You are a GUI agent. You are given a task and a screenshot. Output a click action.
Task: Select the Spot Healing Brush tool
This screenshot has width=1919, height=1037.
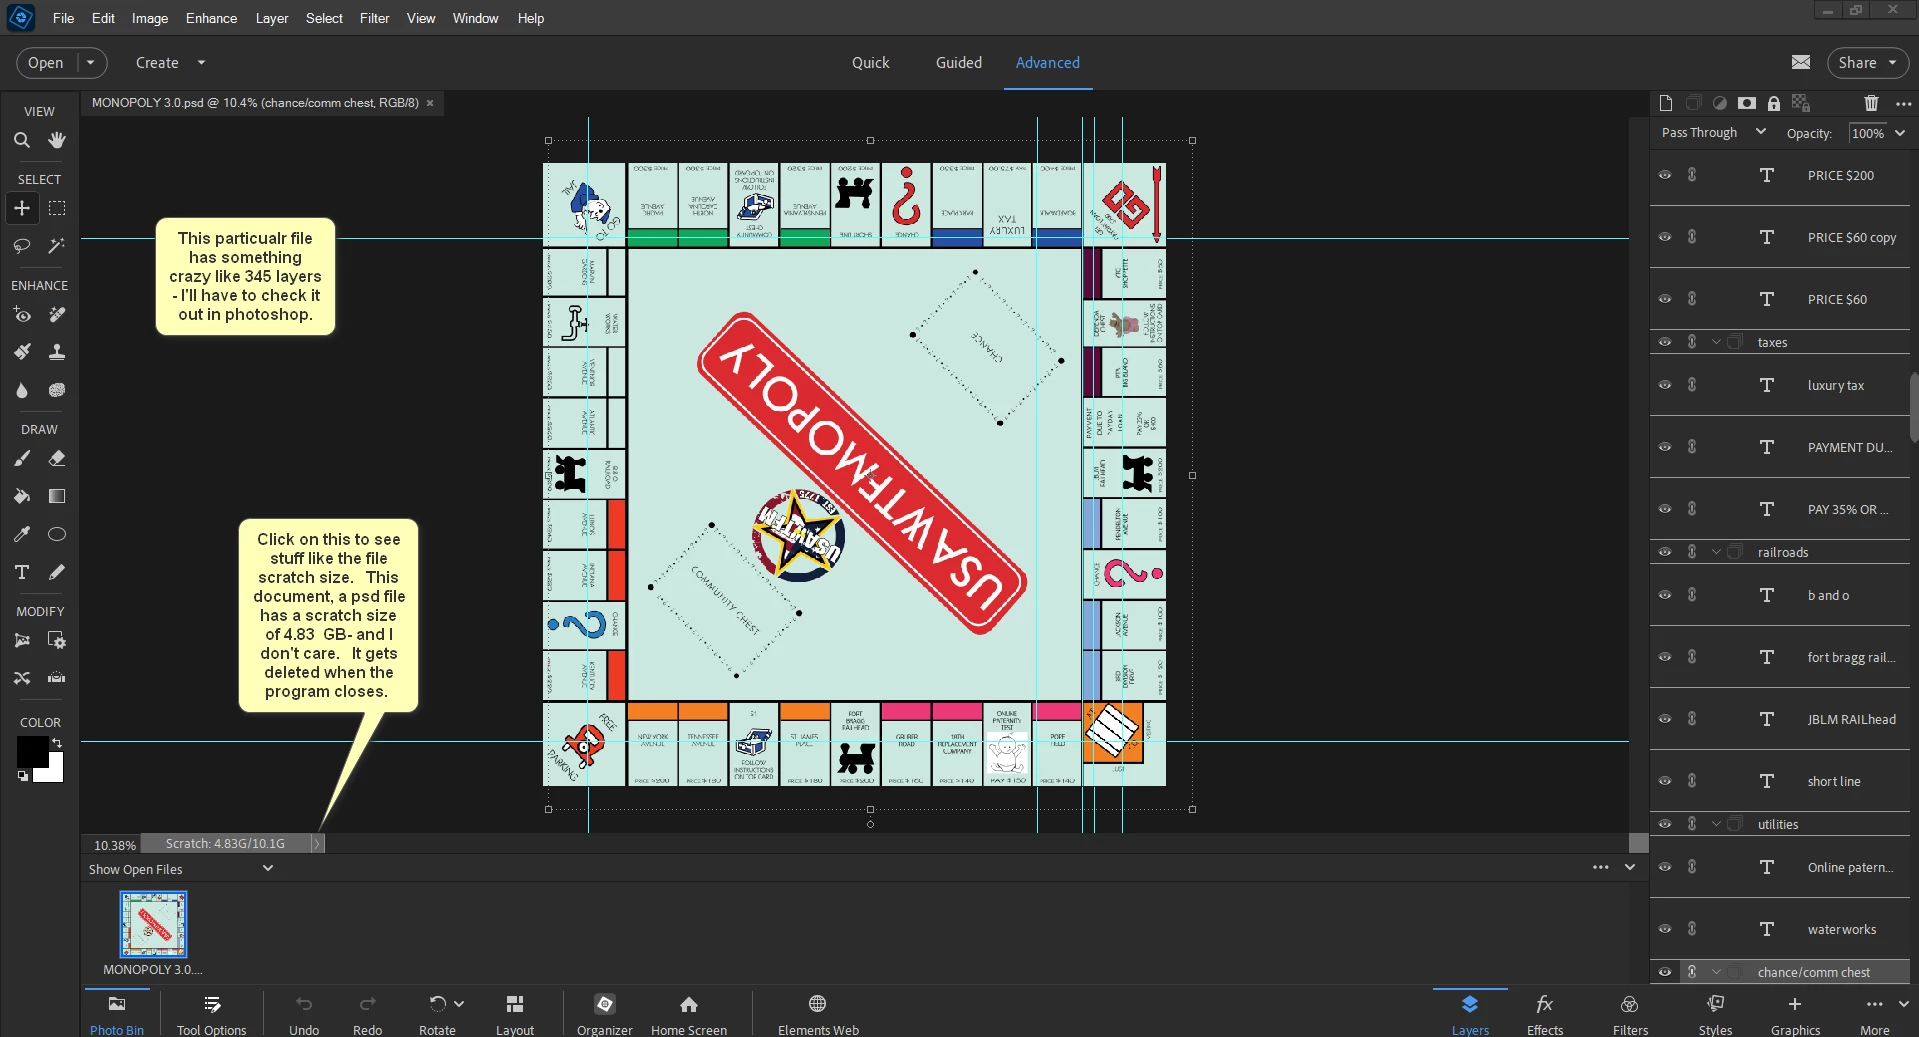tap(57, 315)
